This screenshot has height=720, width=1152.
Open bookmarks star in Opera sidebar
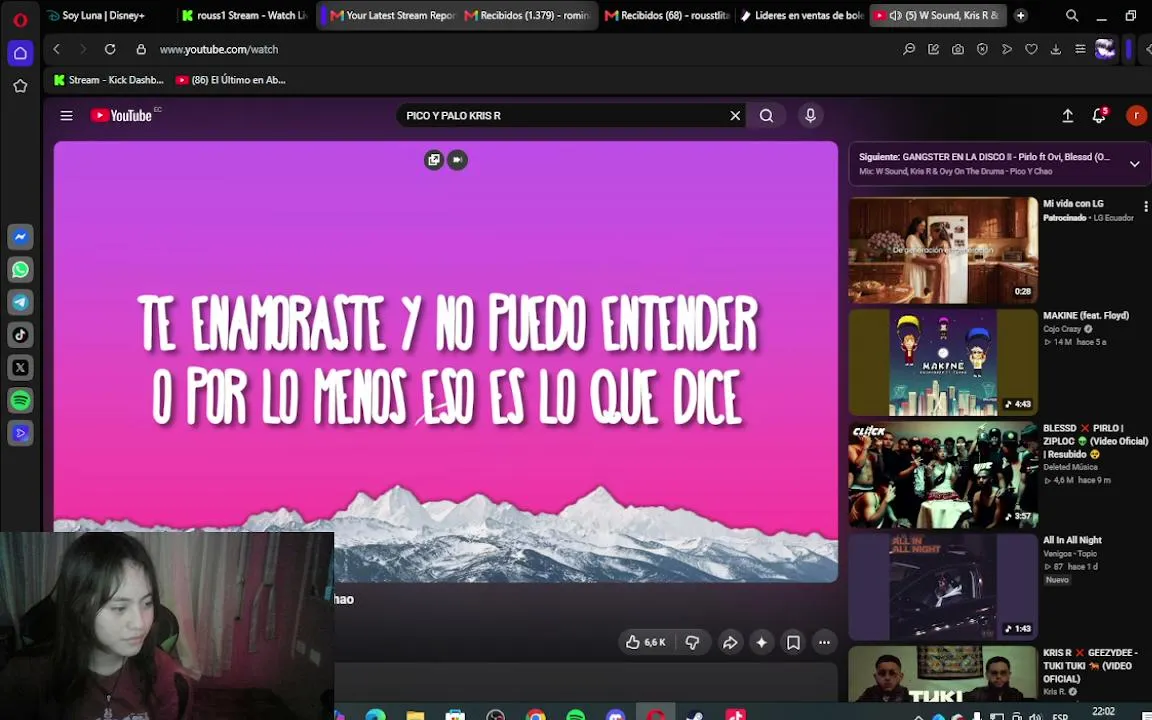(x=20, y=86)
